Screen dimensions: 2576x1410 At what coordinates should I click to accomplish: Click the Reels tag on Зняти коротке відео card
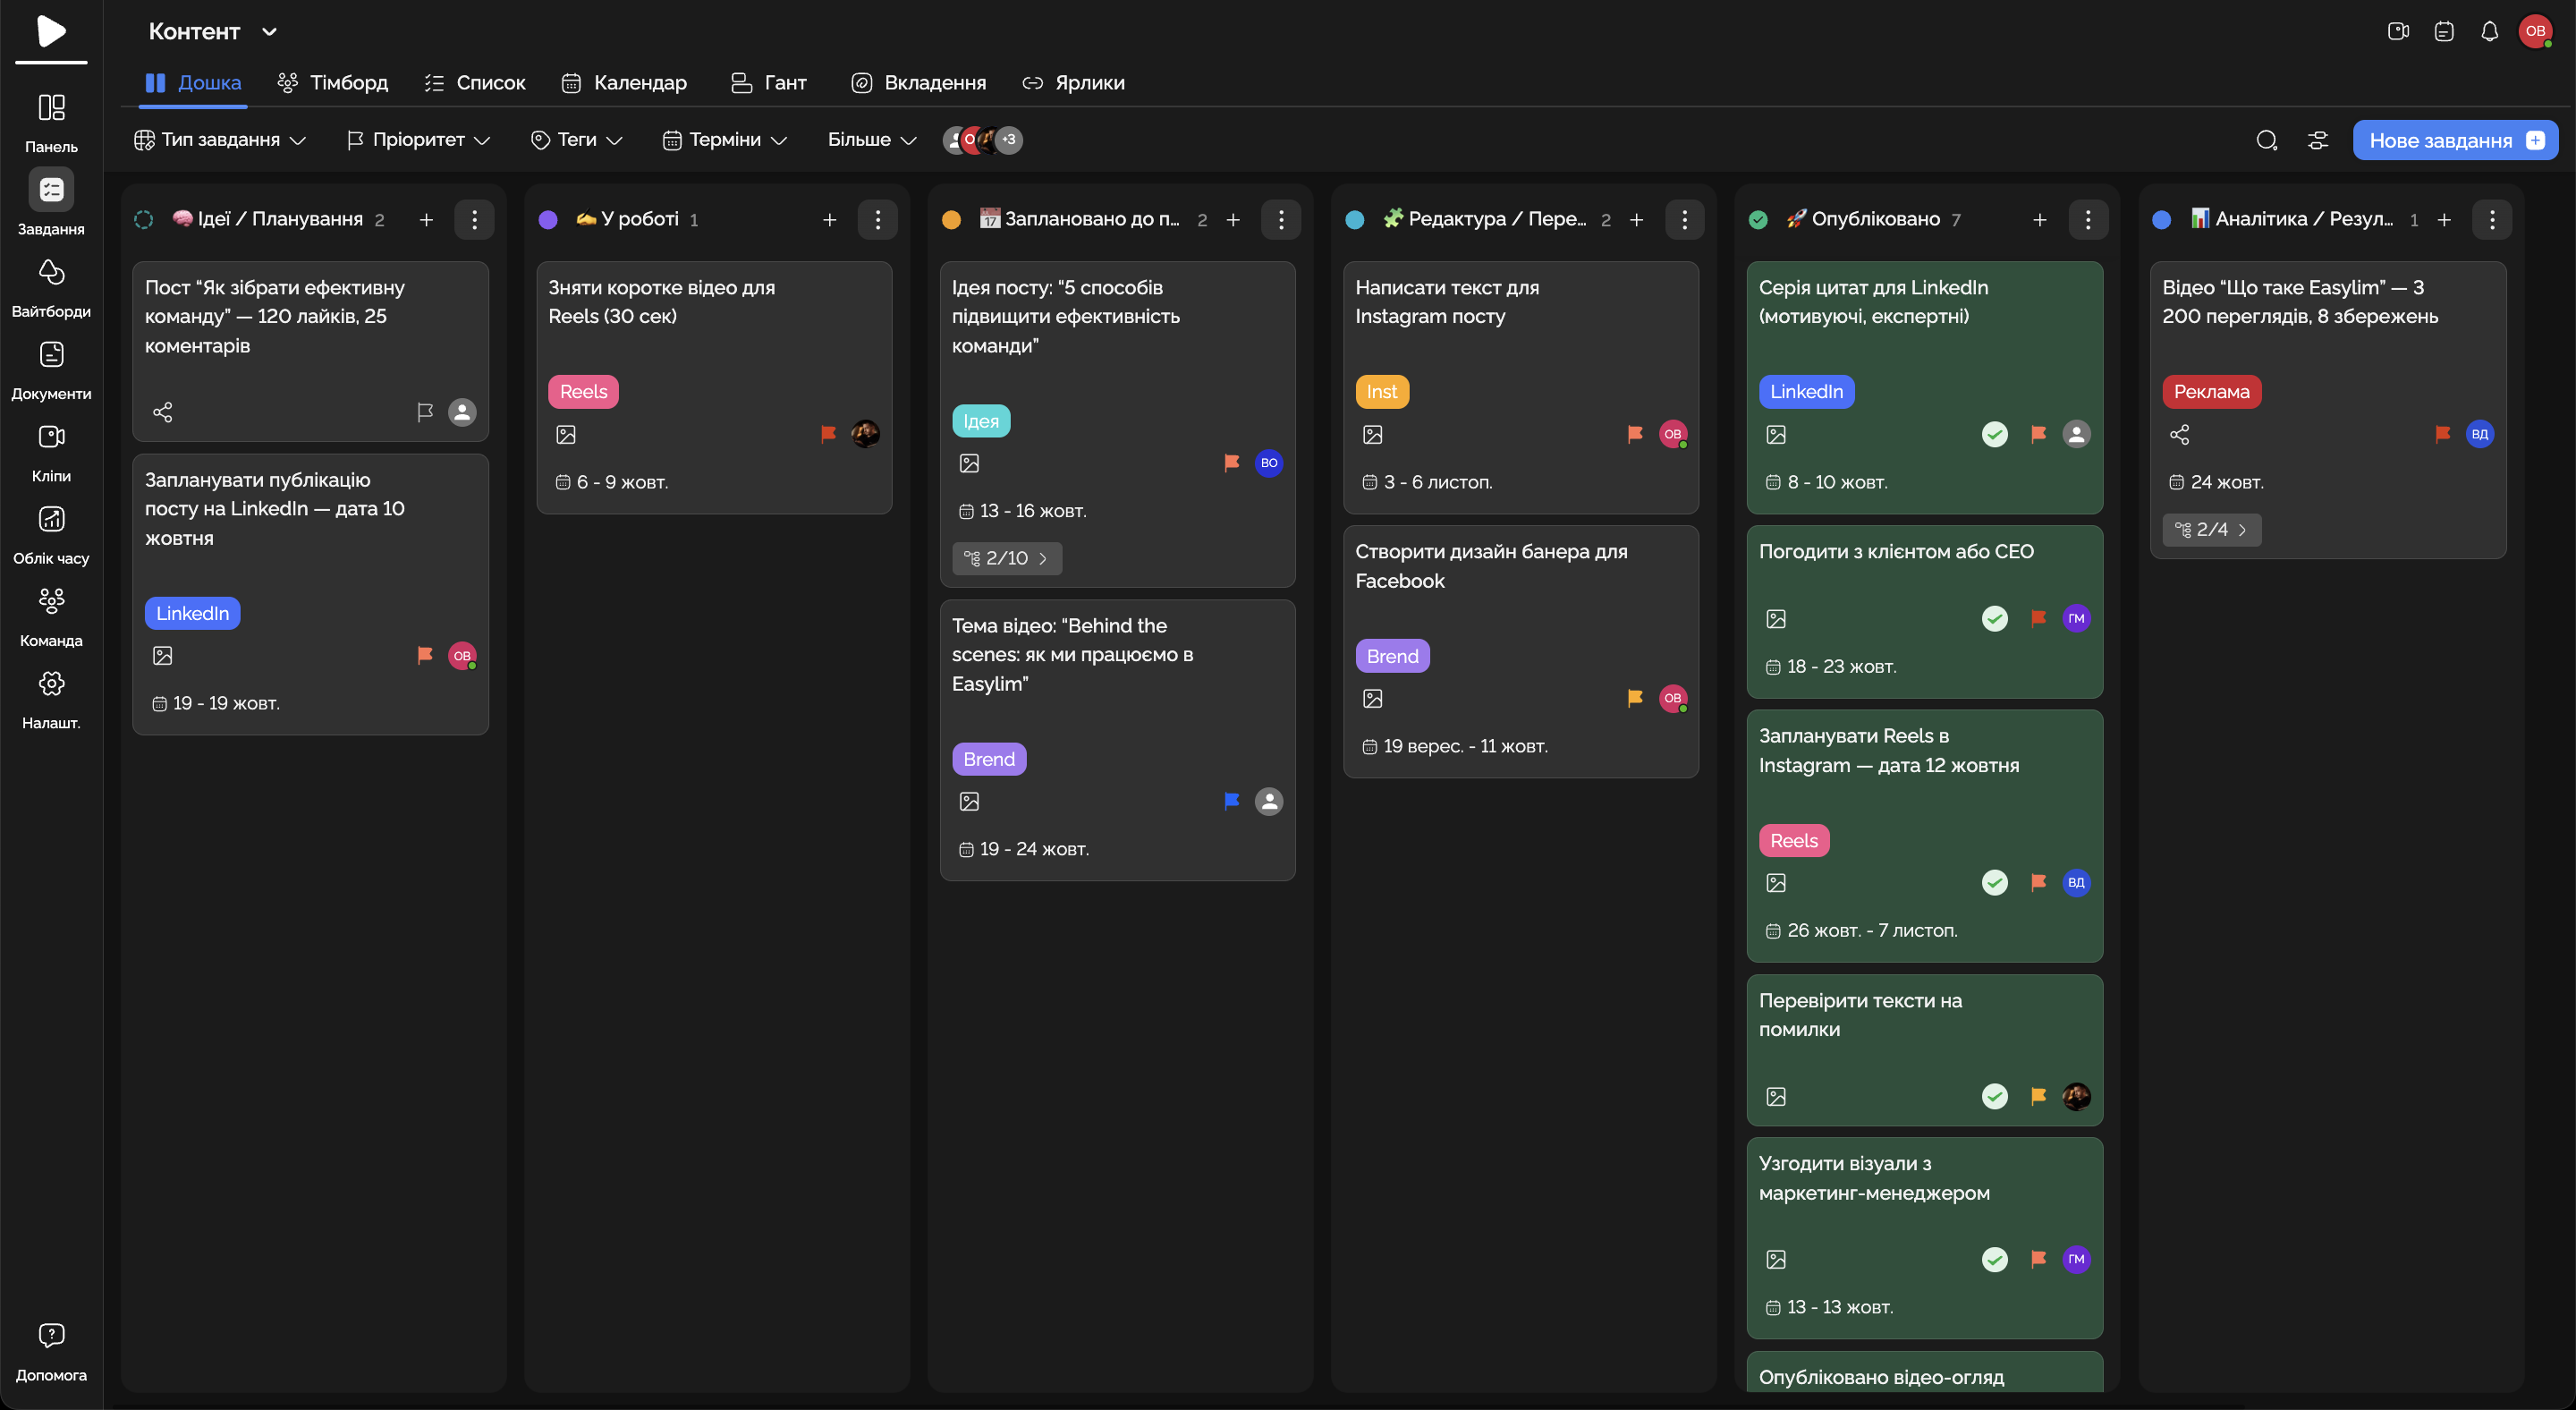583,392
